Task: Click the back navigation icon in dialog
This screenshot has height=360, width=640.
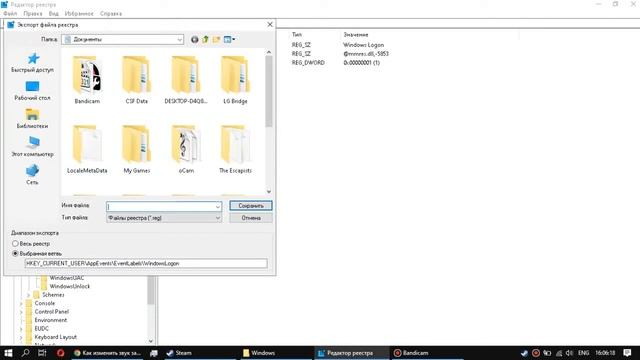Action: [x=195, y=40]
